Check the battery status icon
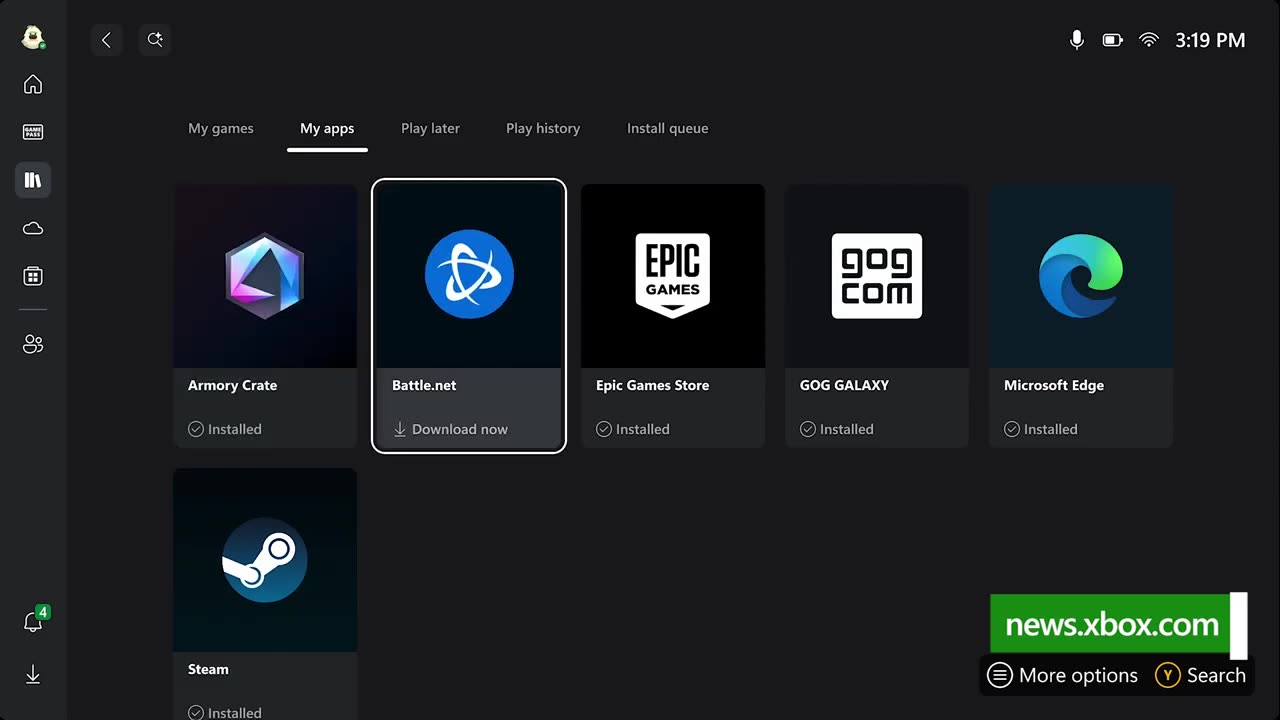This screenshot has width=1280, height=720. click(1113, 40)
